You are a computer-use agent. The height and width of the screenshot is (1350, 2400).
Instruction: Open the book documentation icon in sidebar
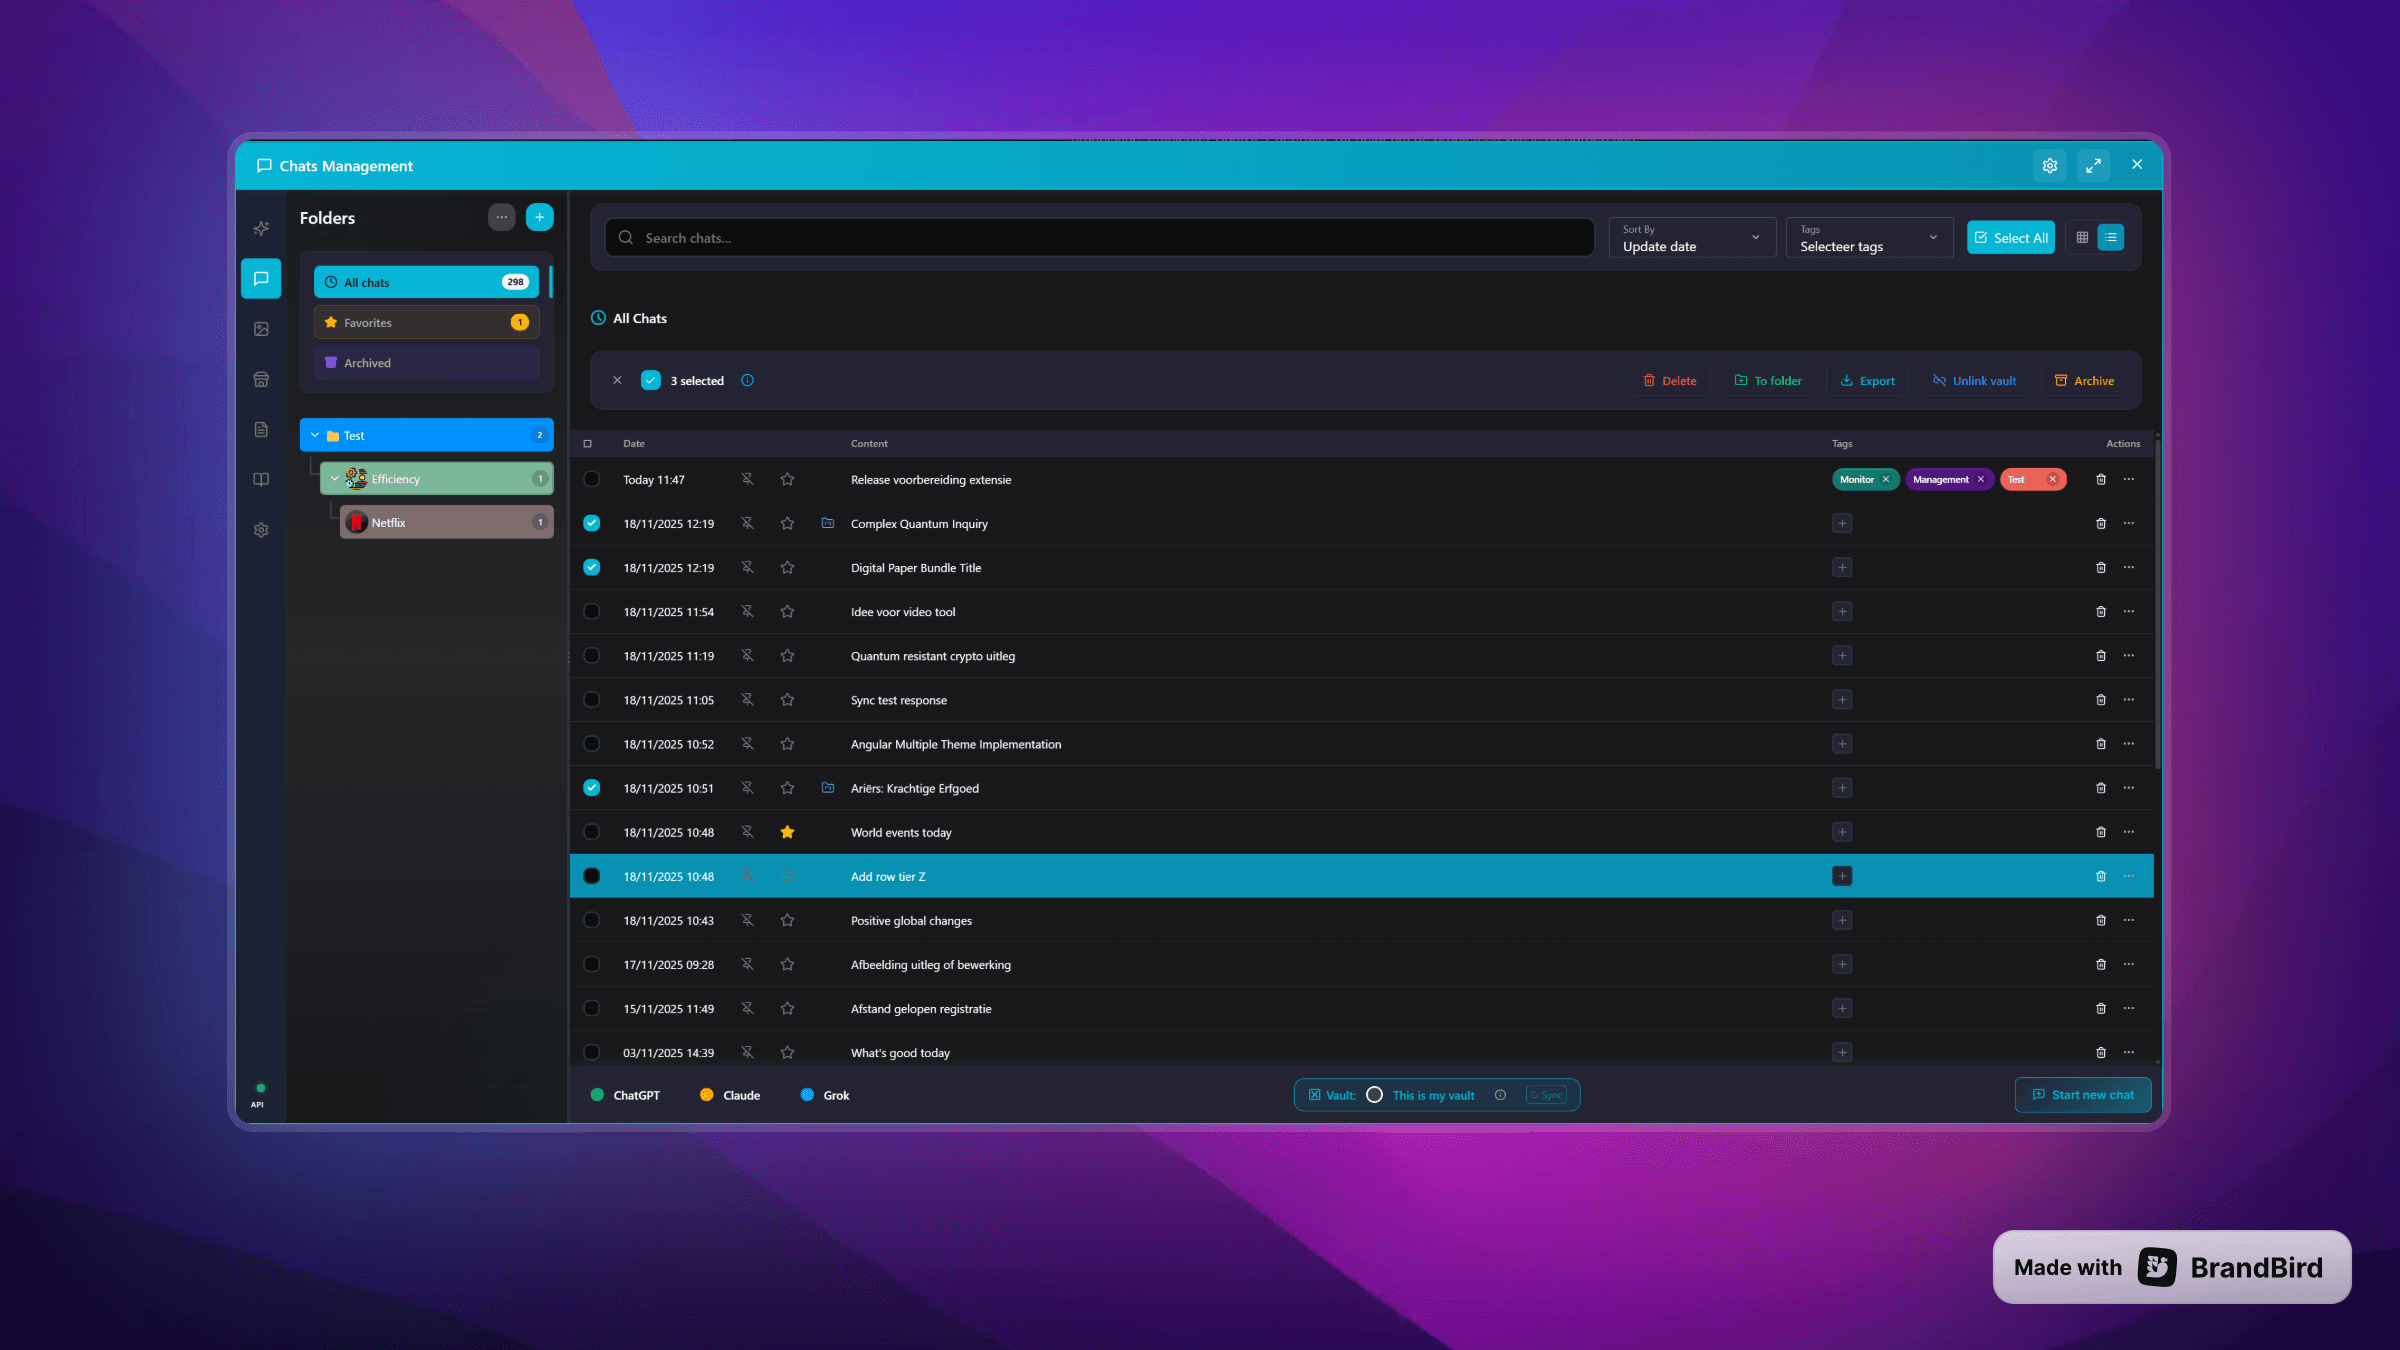tap(261, 479)
